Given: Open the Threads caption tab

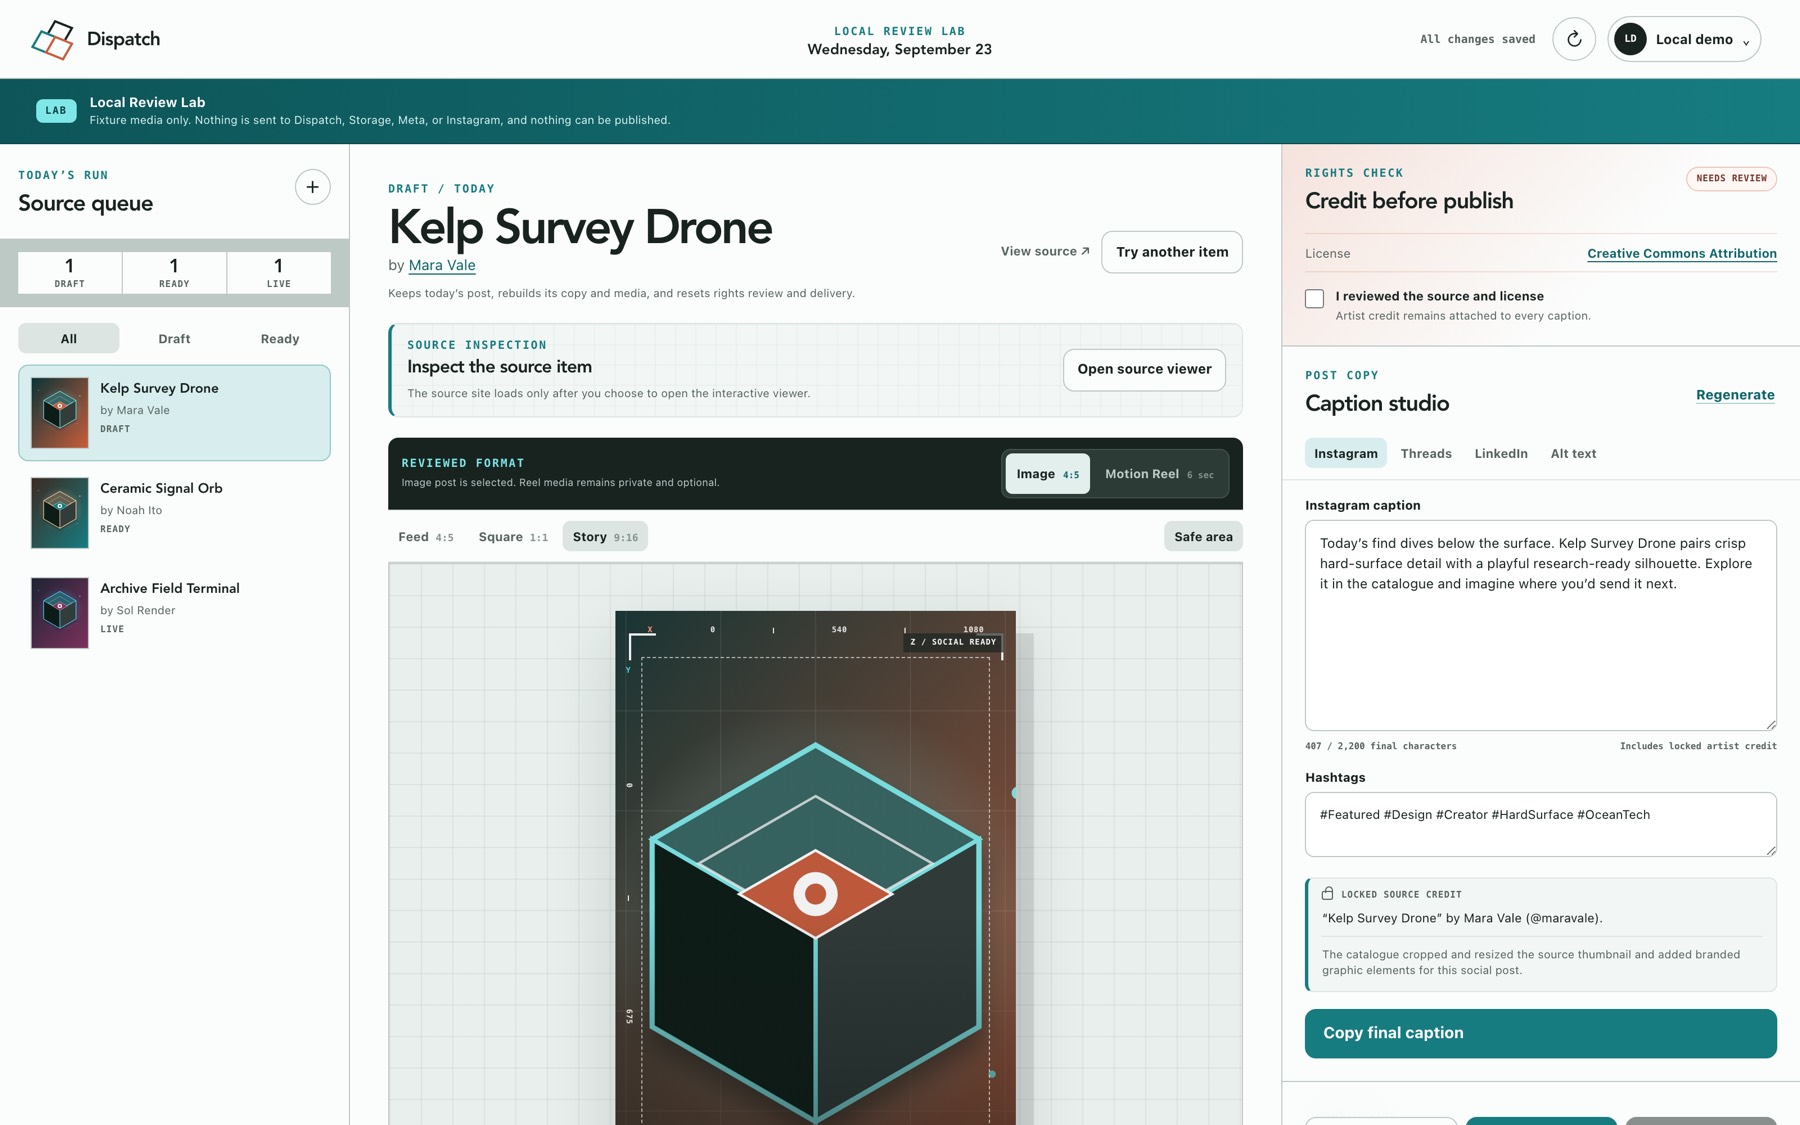Looking at the screenshot, I should 1426,453.
